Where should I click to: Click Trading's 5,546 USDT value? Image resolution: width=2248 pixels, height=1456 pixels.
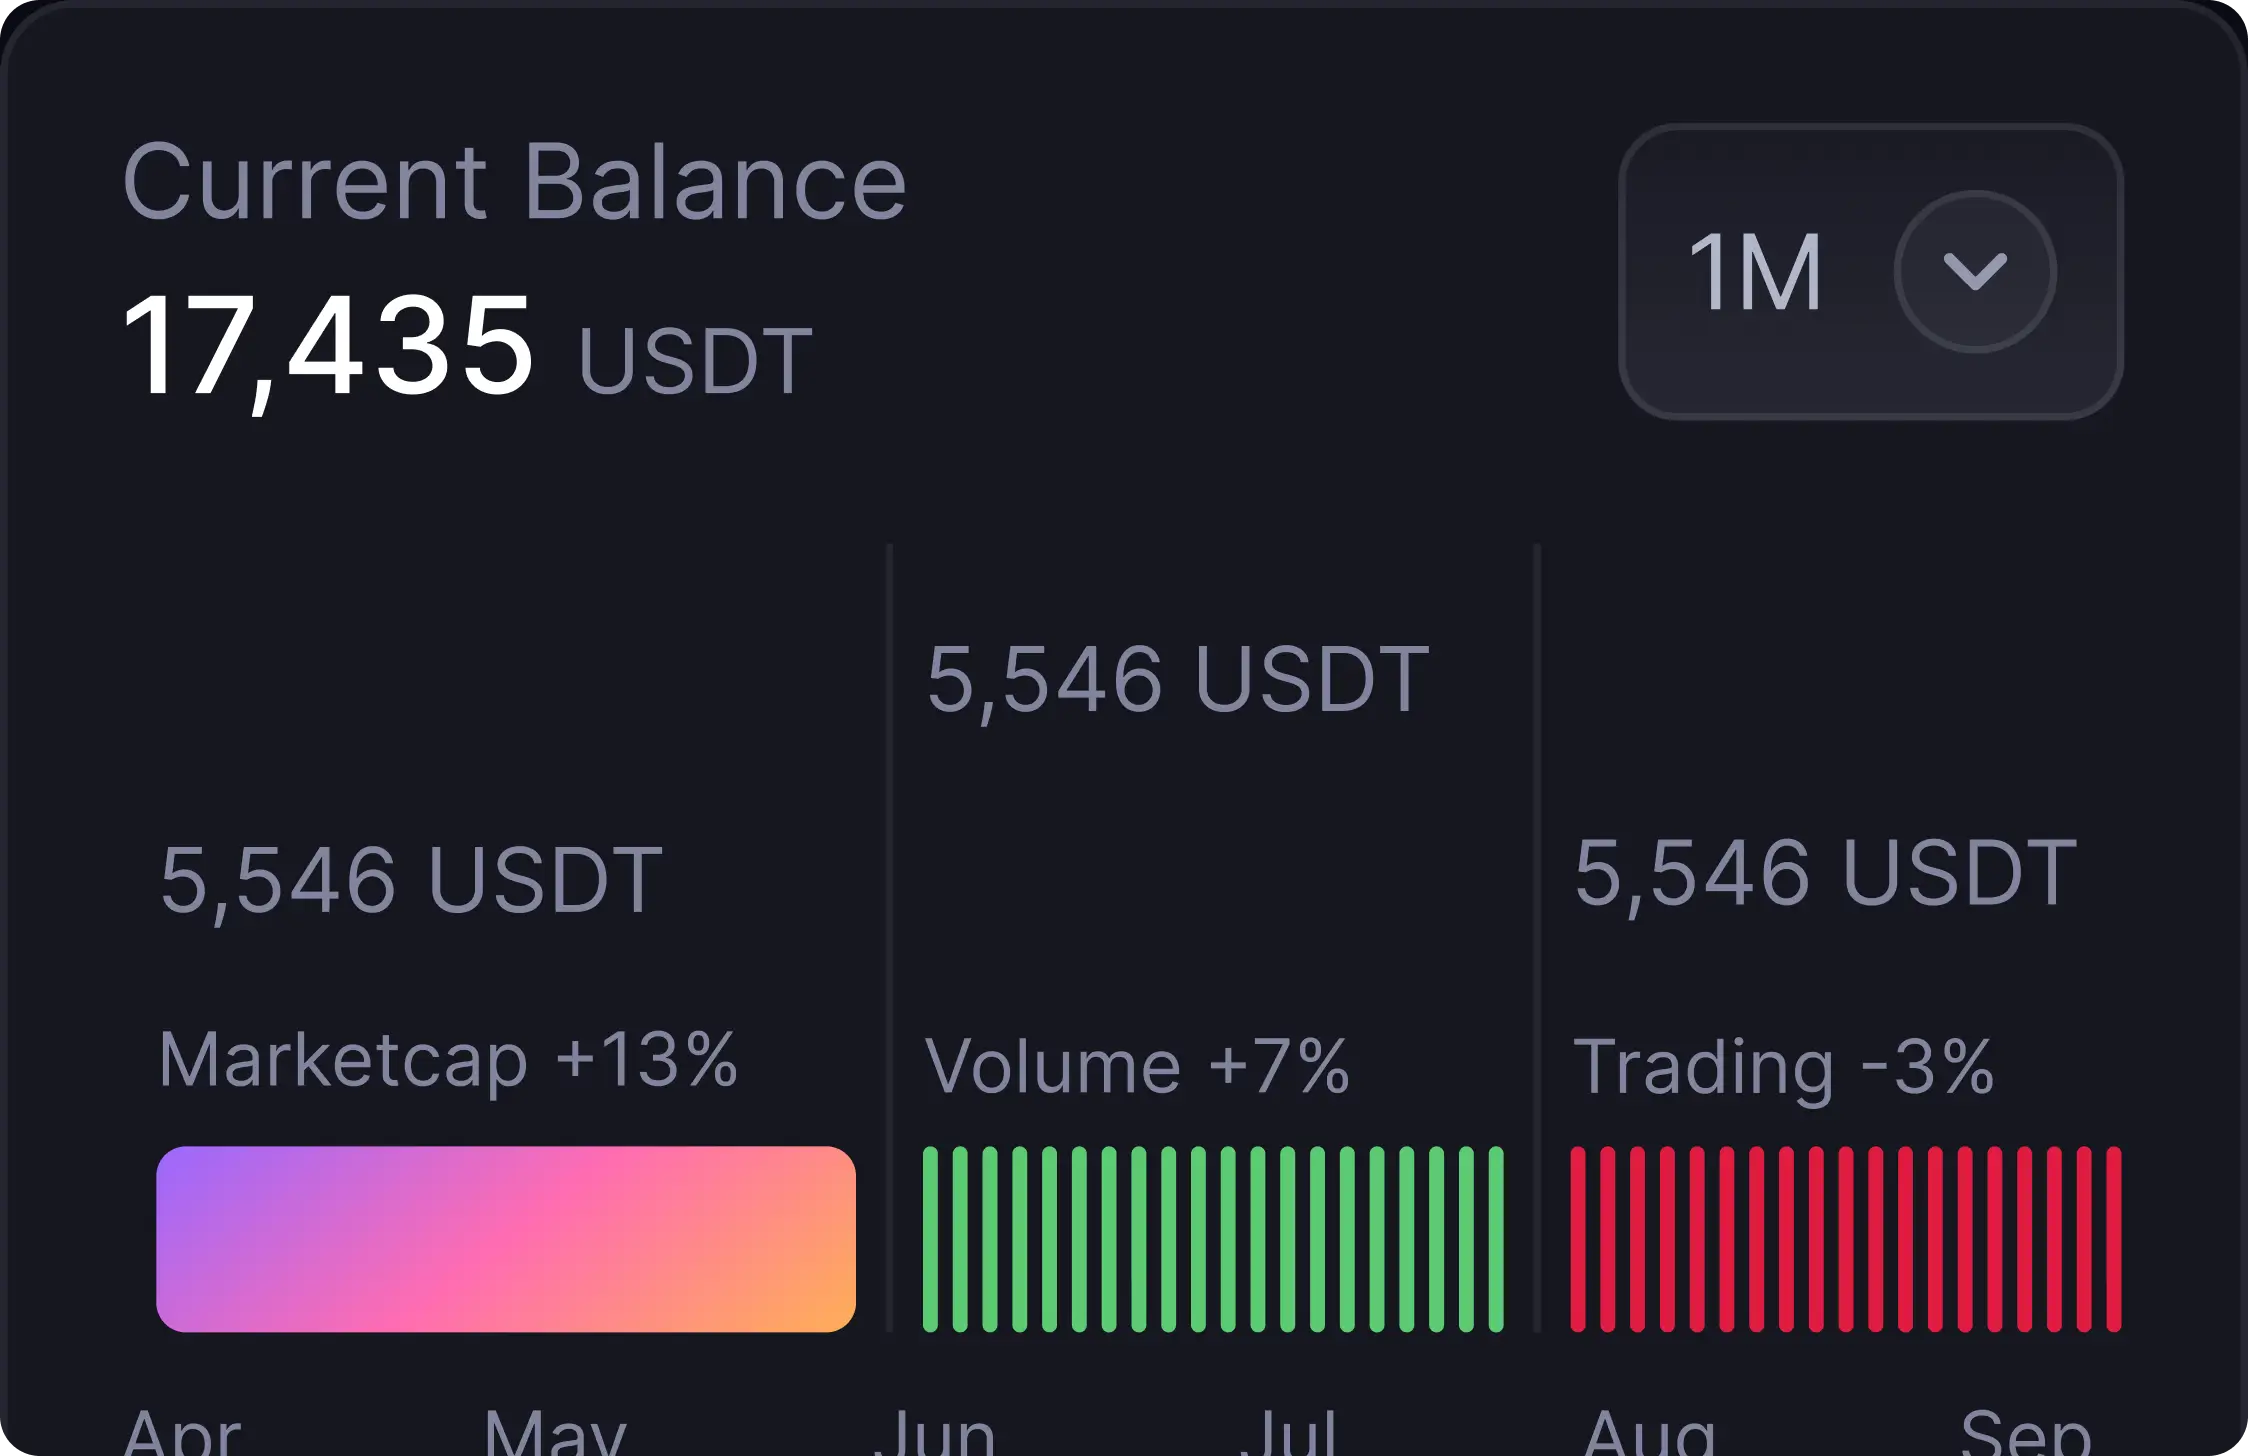click(1825, 874)
